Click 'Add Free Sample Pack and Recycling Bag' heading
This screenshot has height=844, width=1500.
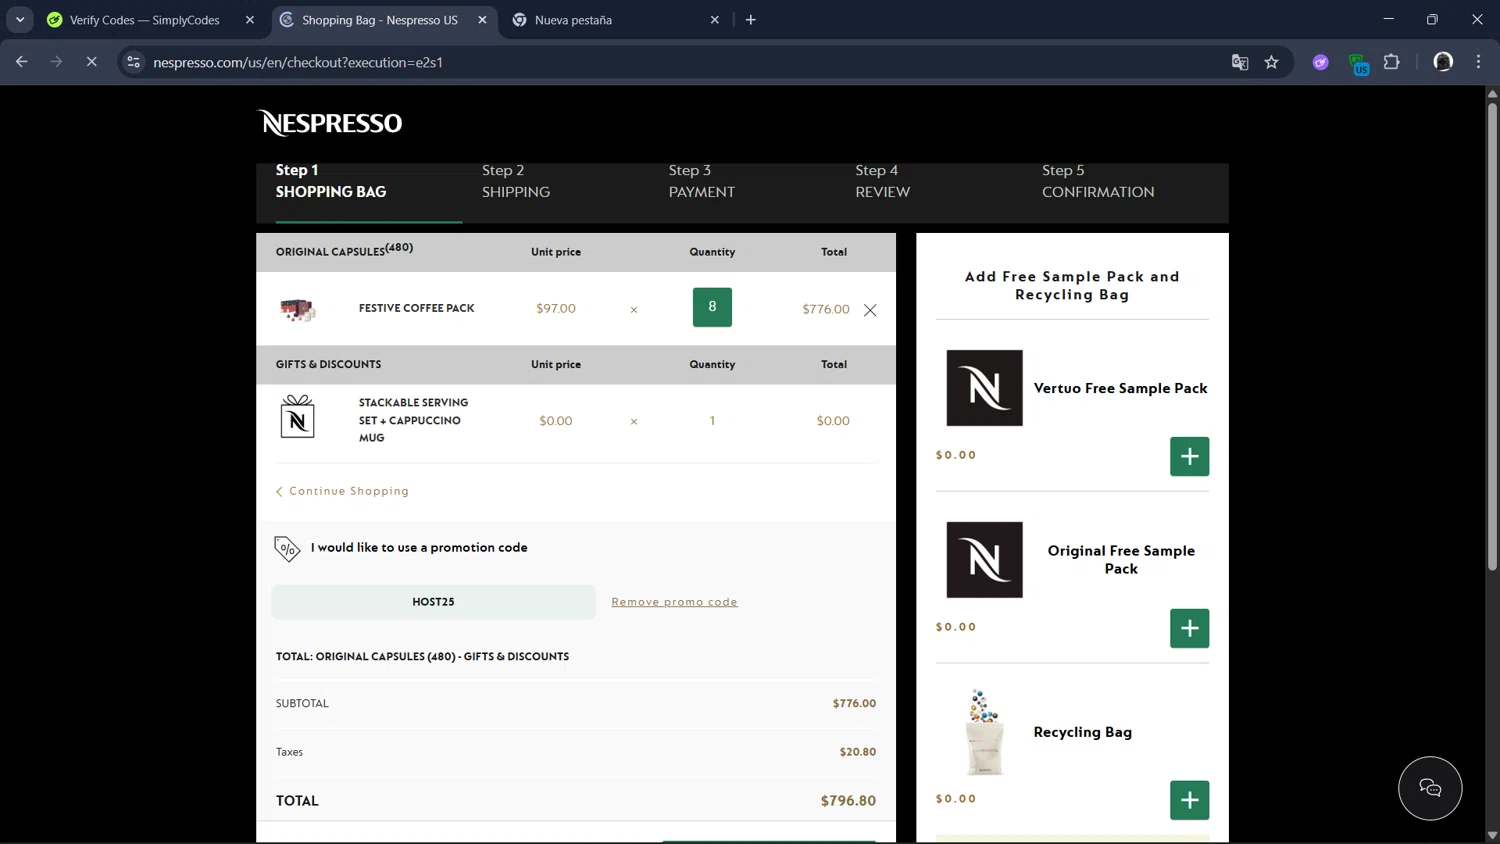pos(1072,286)
